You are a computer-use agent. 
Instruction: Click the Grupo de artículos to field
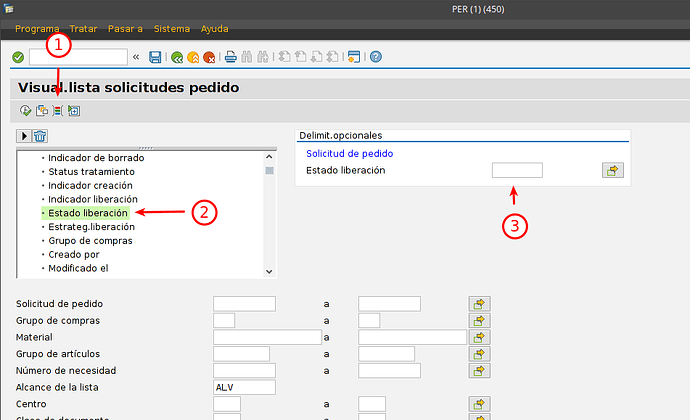coord(386,354)
